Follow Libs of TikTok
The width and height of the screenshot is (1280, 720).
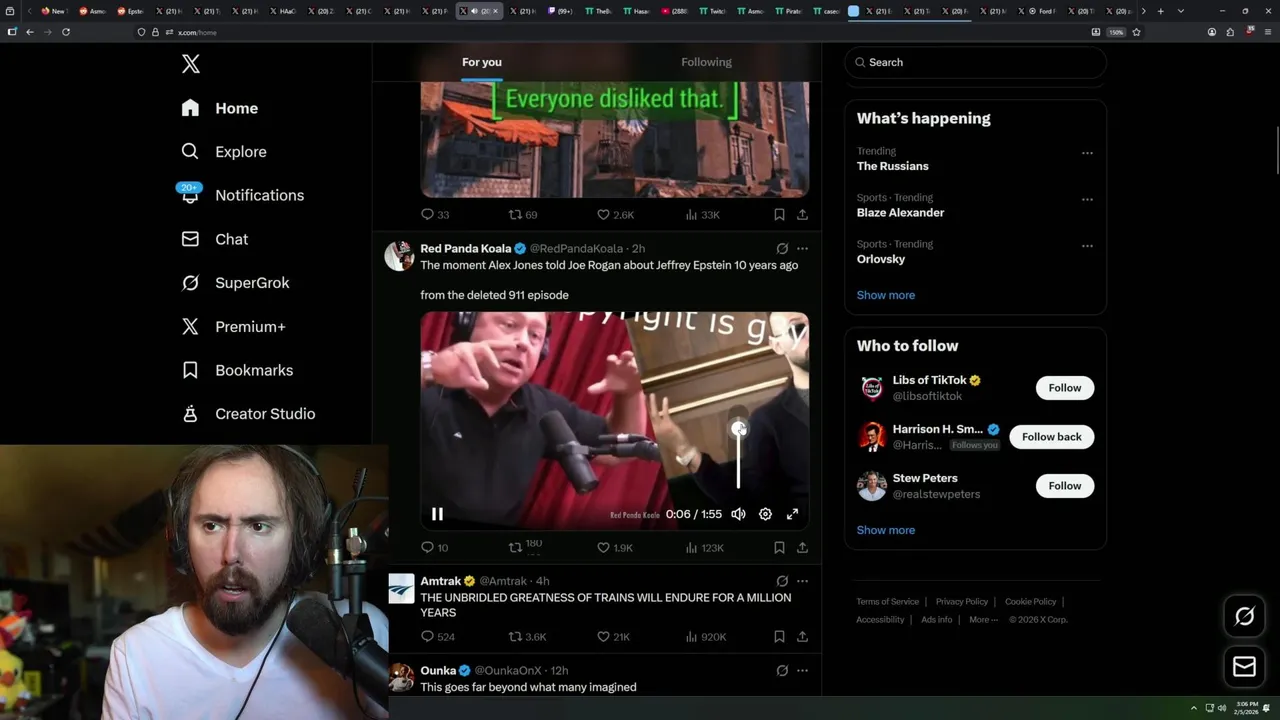1065,388
